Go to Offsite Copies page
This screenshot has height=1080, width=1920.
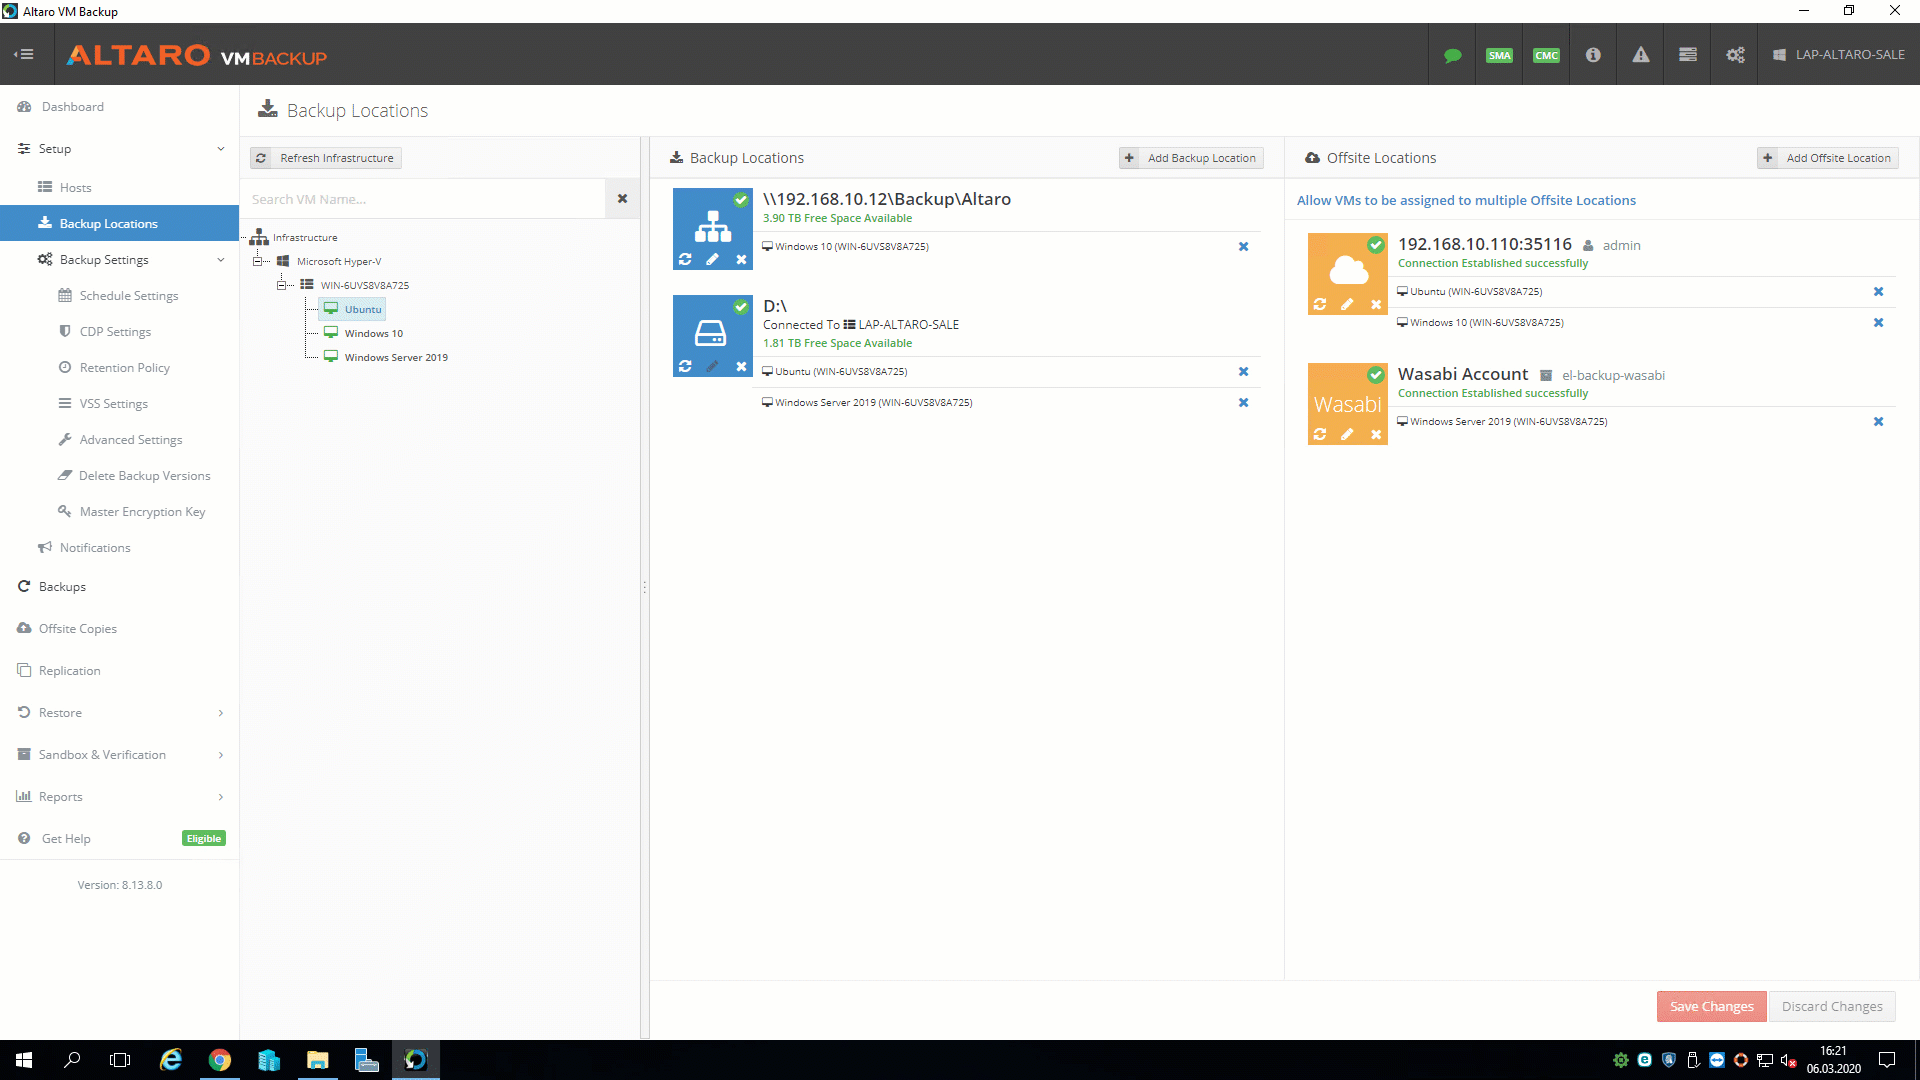[x=77, y=629]
